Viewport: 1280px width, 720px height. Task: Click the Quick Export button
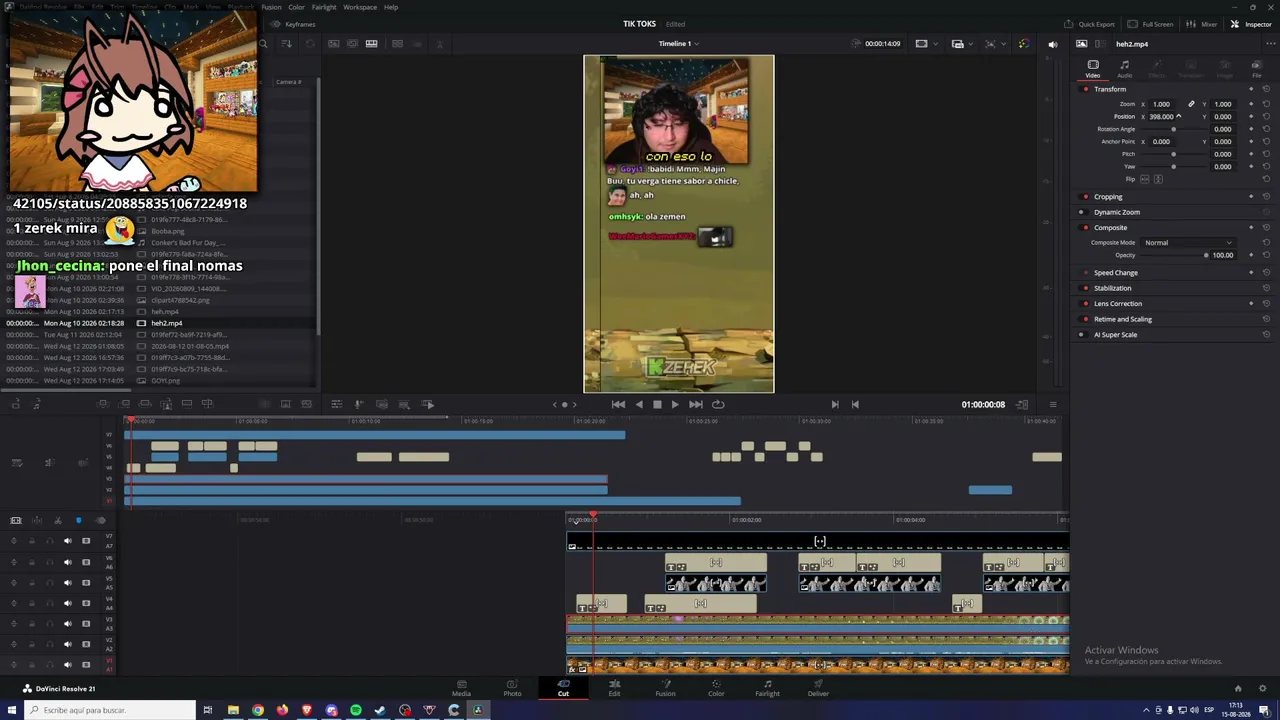pos(1090,24)
